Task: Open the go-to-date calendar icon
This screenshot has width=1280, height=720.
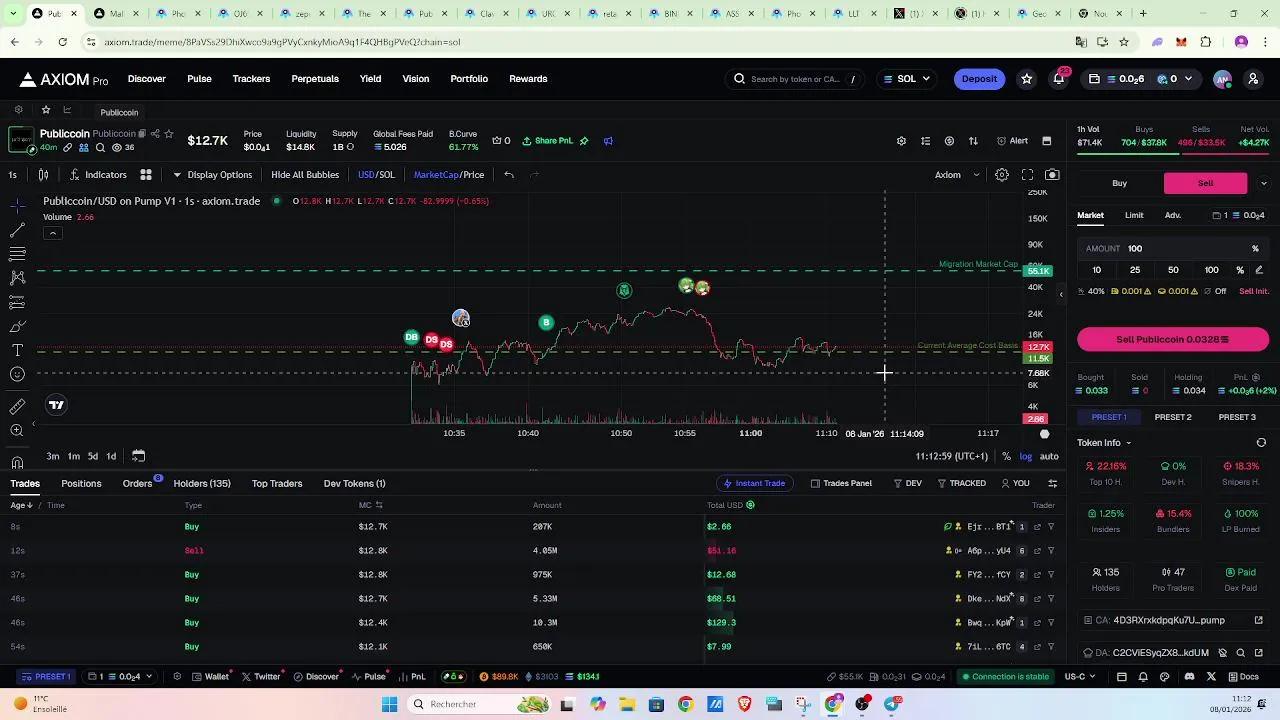Action: pyautogui.click(x=138, y=456)
